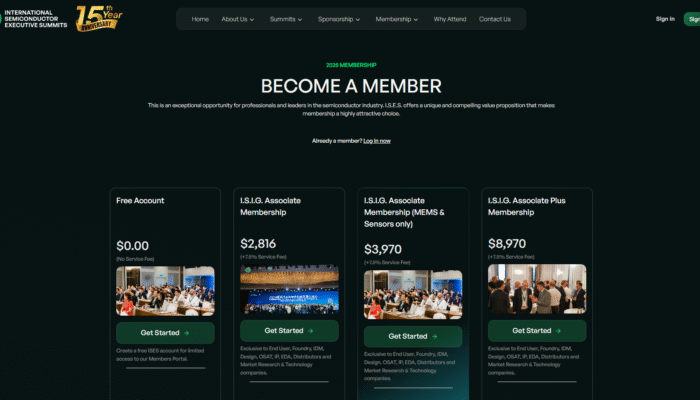
Task: Select Get Started for Free Account
Action: point(165,333)
